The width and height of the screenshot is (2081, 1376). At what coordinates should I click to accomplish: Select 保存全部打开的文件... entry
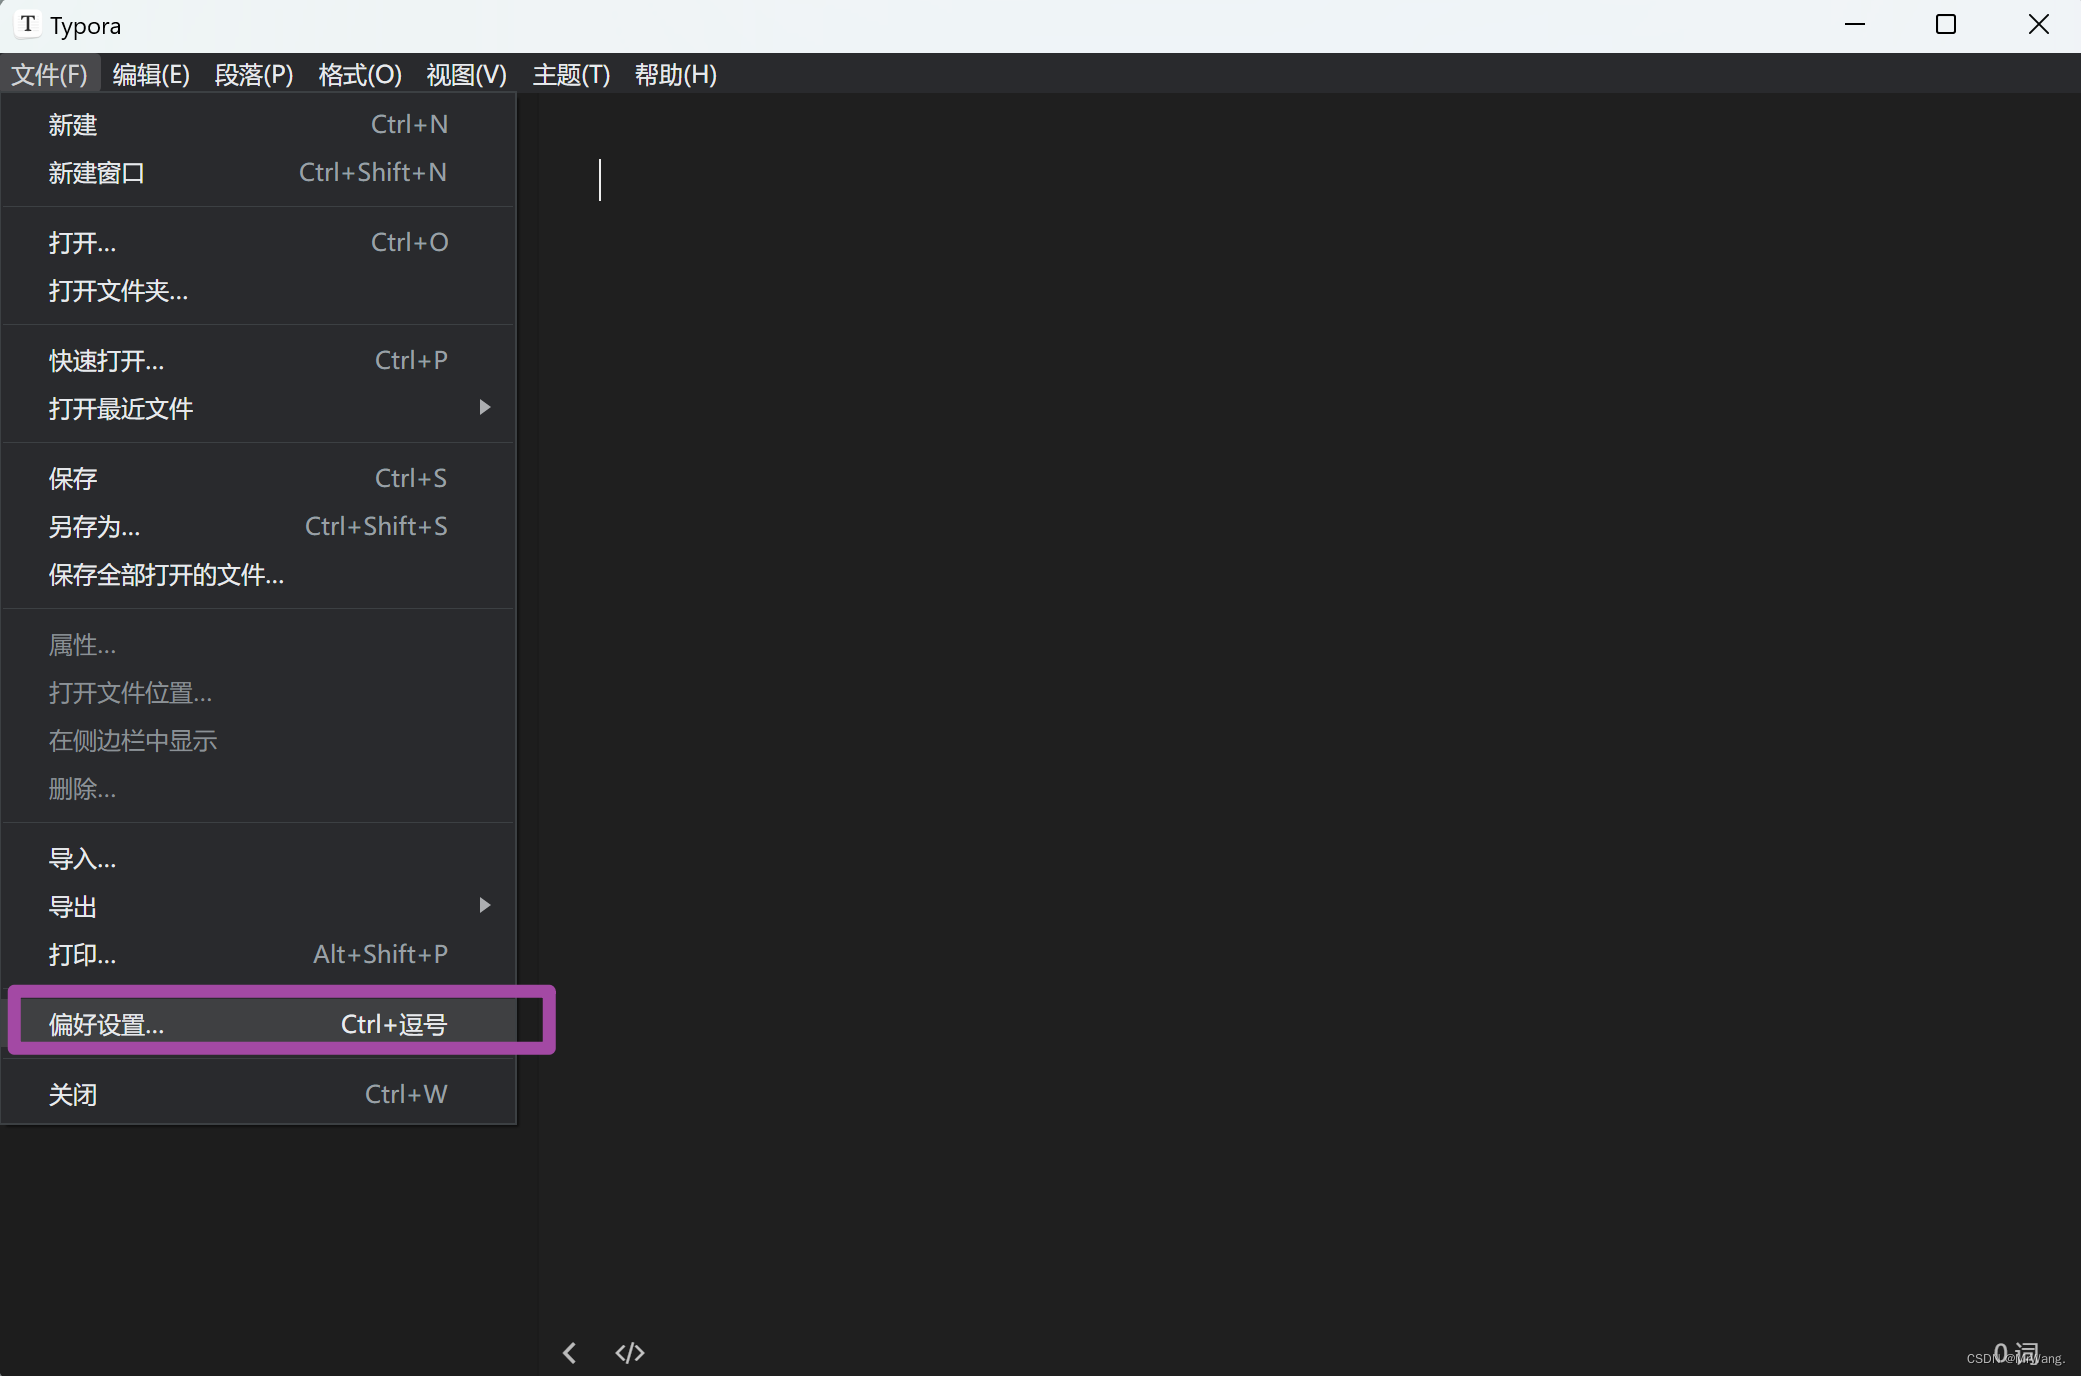point(258,575)
